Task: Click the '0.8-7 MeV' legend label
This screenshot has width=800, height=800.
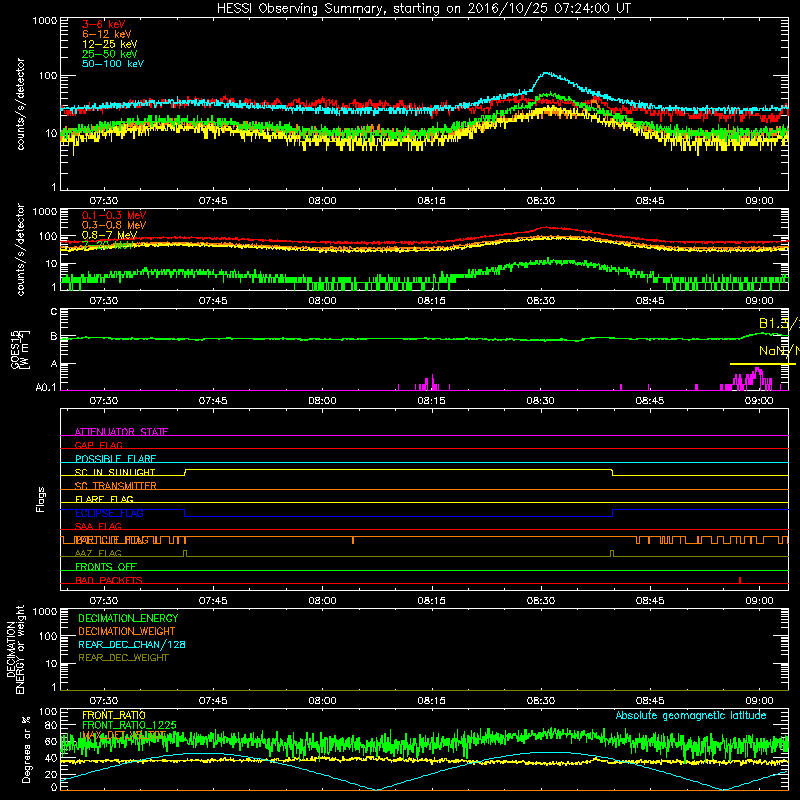Action: point(109,235)
